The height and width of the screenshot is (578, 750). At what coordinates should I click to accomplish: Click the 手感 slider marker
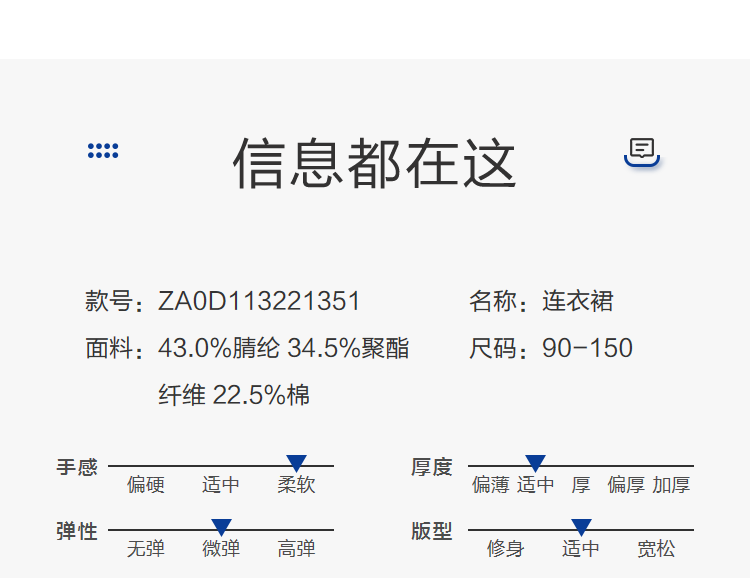click(x=296, y=463)
